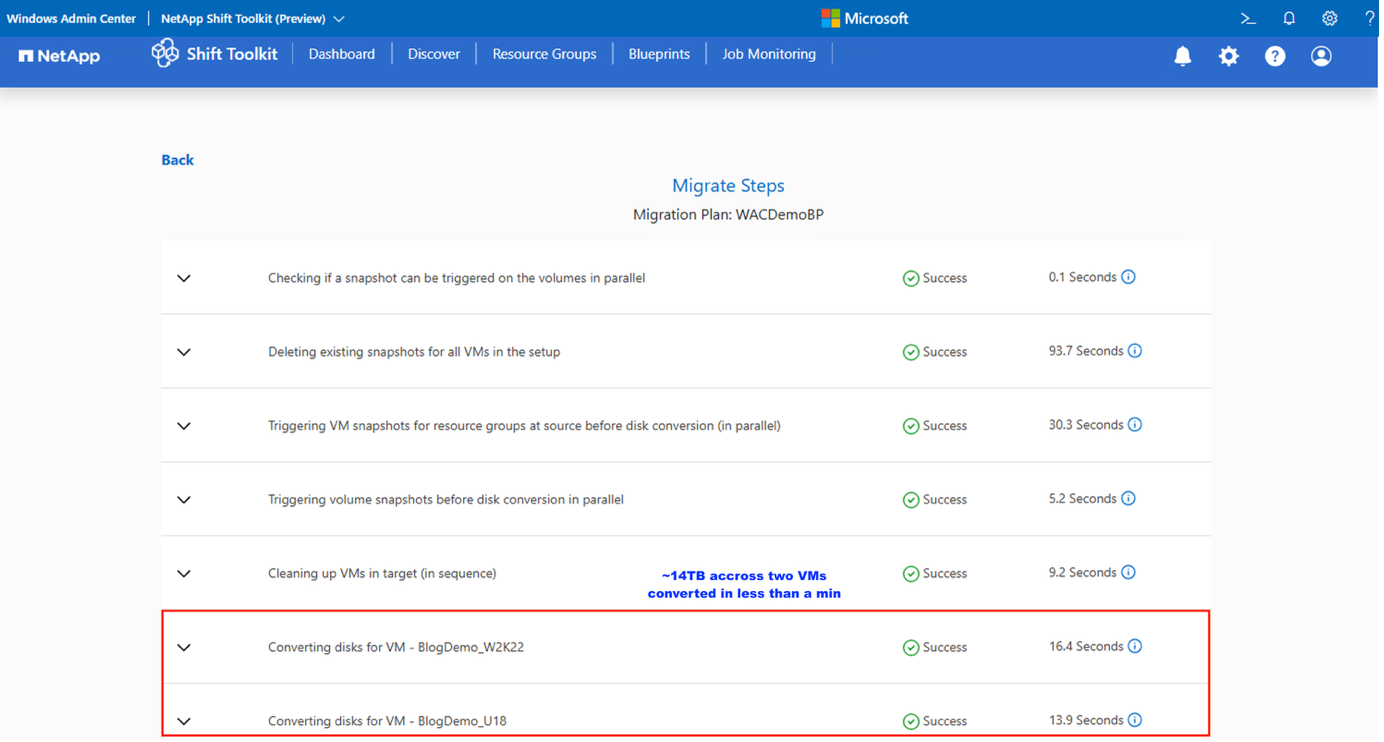The height and width of the screenshot is (742, 1384).
Task: Open the Windows Admin Center settings gear
Action: [1329, 17]
